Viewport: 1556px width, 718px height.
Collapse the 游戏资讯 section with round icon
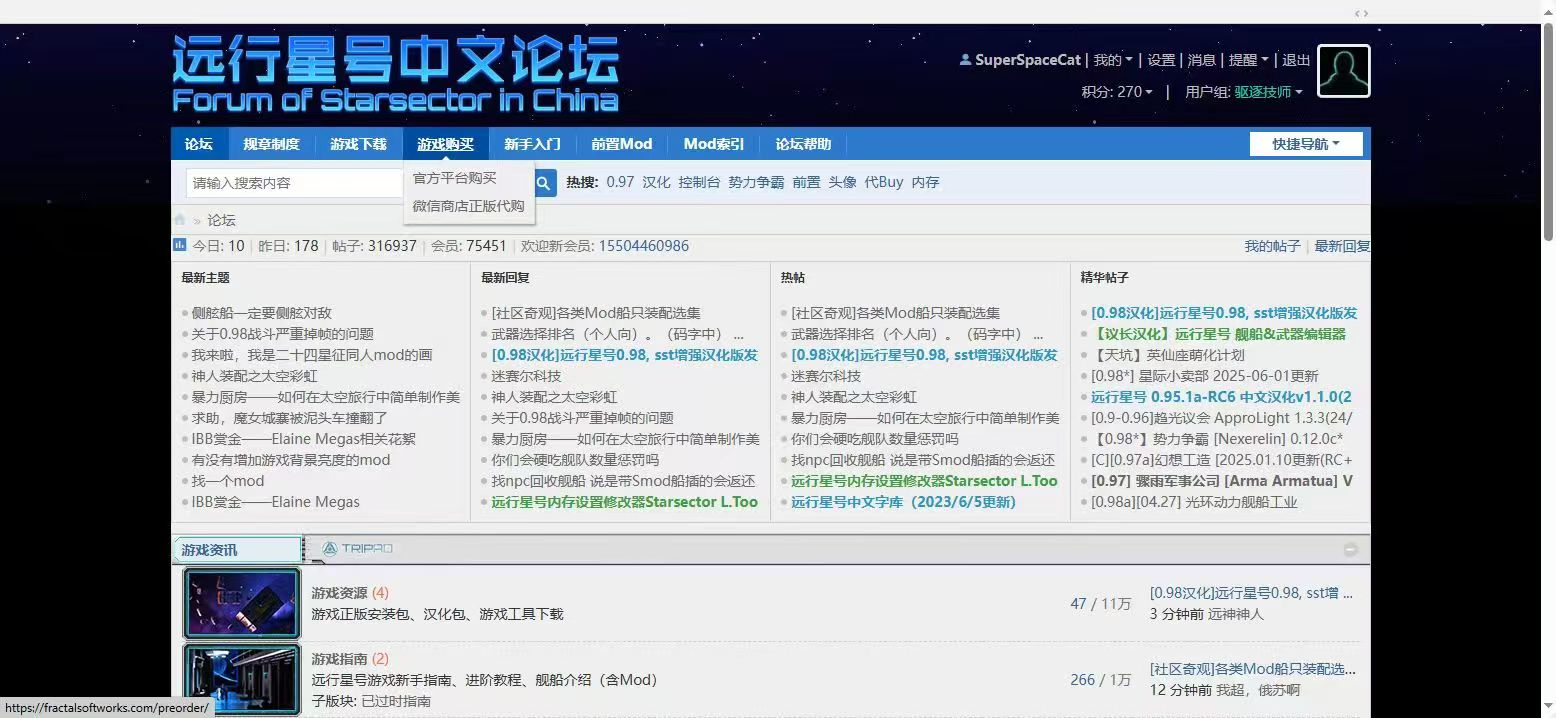tap(1350, 549)
